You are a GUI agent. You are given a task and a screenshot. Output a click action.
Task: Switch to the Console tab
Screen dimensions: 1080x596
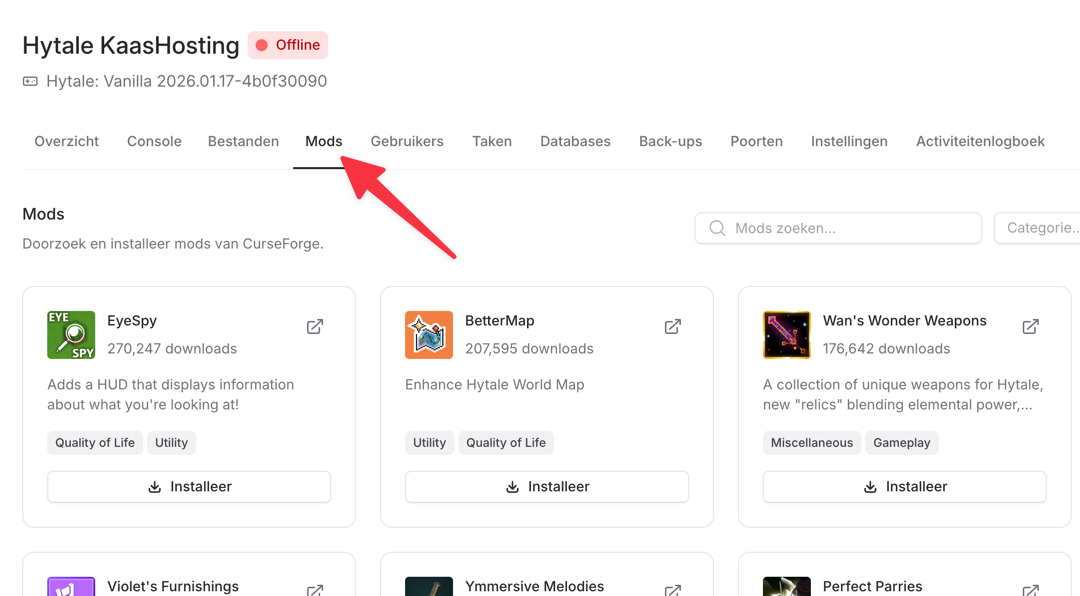pyautogui.click(x=154, y=141)
